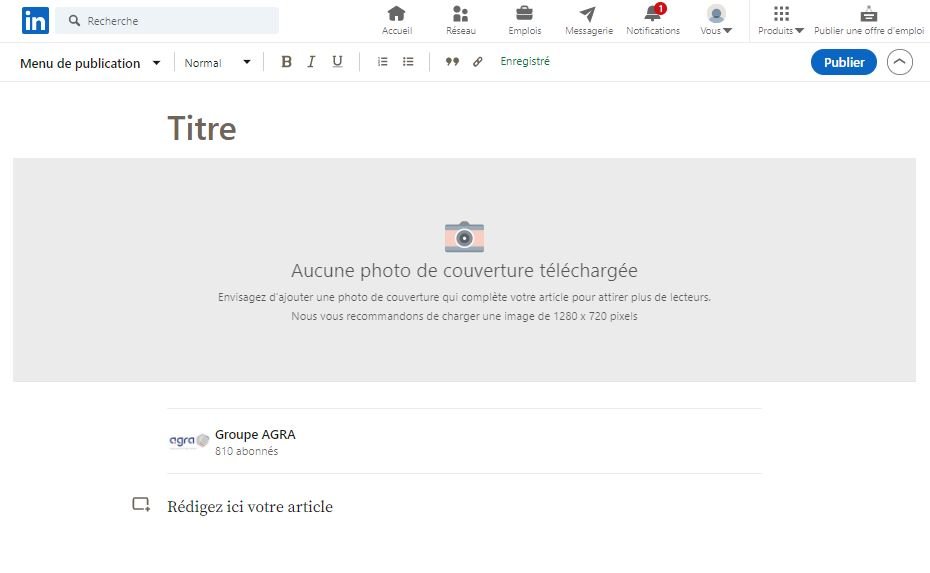
Task: Open the Normal text style dropdown
Action: [x=217, y=62]
